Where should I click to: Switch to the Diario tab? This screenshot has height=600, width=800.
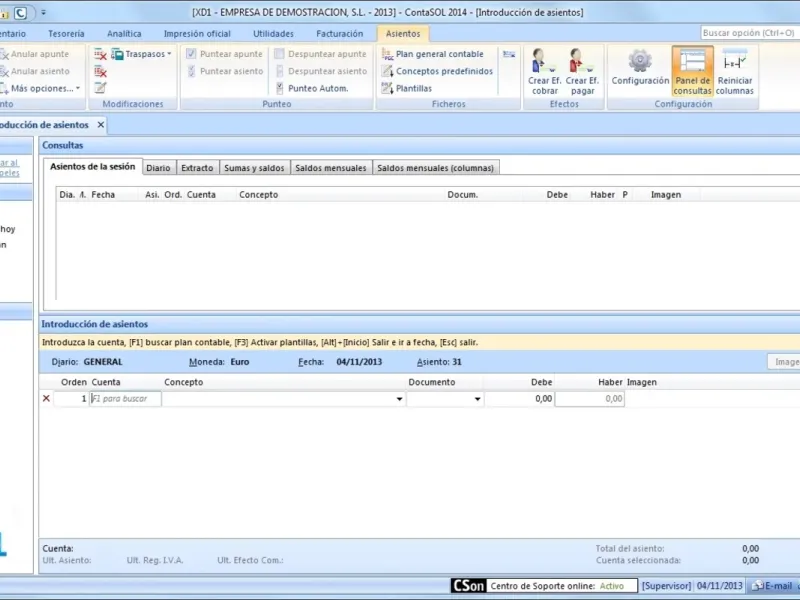(x=158, y=168)
